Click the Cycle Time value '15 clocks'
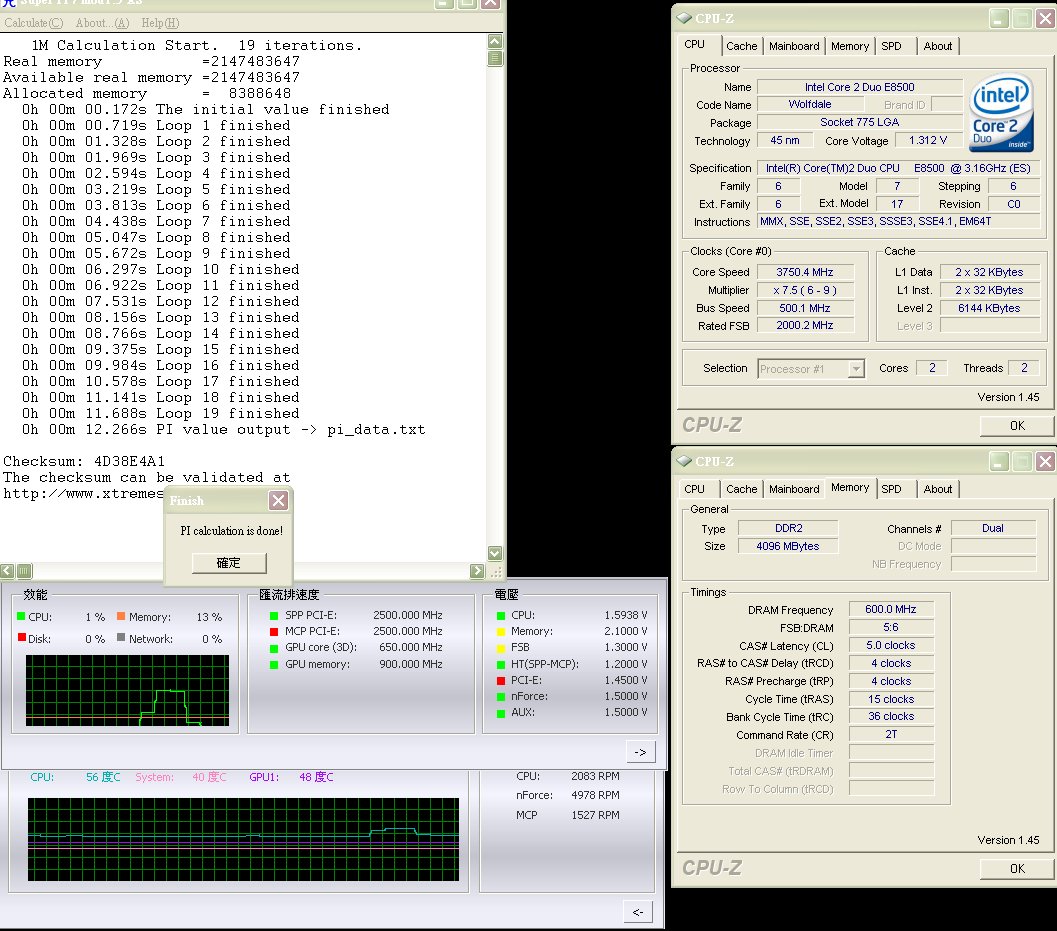Viewport: 1057px width, 931px height. coord(890,699)
